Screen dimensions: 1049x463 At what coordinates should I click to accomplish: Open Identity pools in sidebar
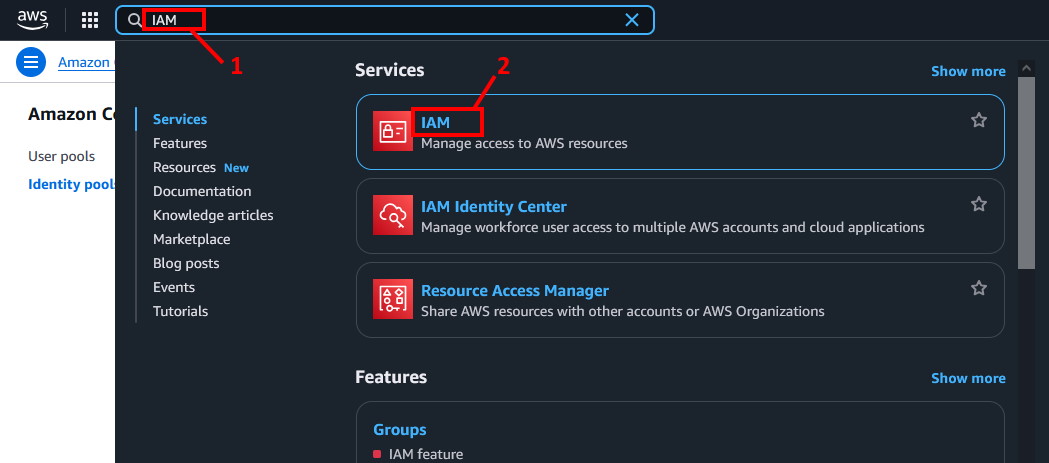click(x=70, y=184)
